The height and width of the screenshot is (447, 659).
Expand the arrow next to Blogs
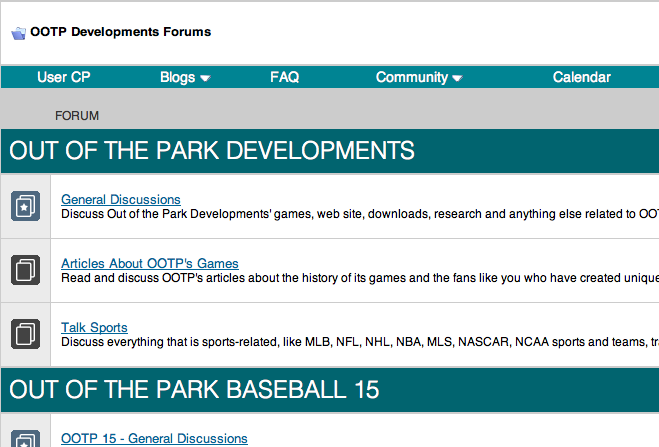click(205, 78)
